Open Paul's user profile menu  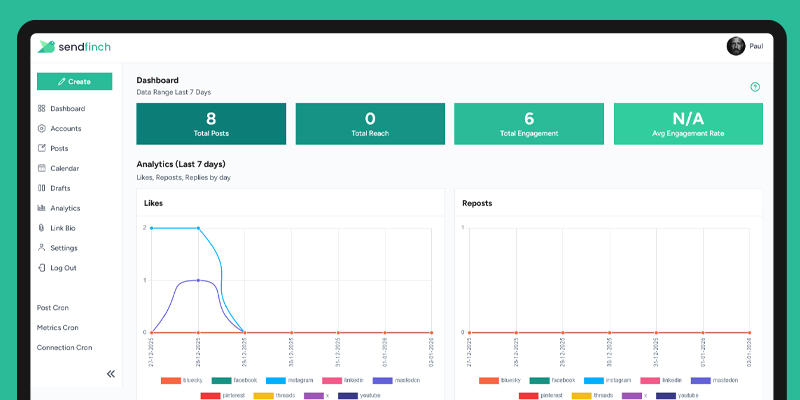click(x=736, y=46)
